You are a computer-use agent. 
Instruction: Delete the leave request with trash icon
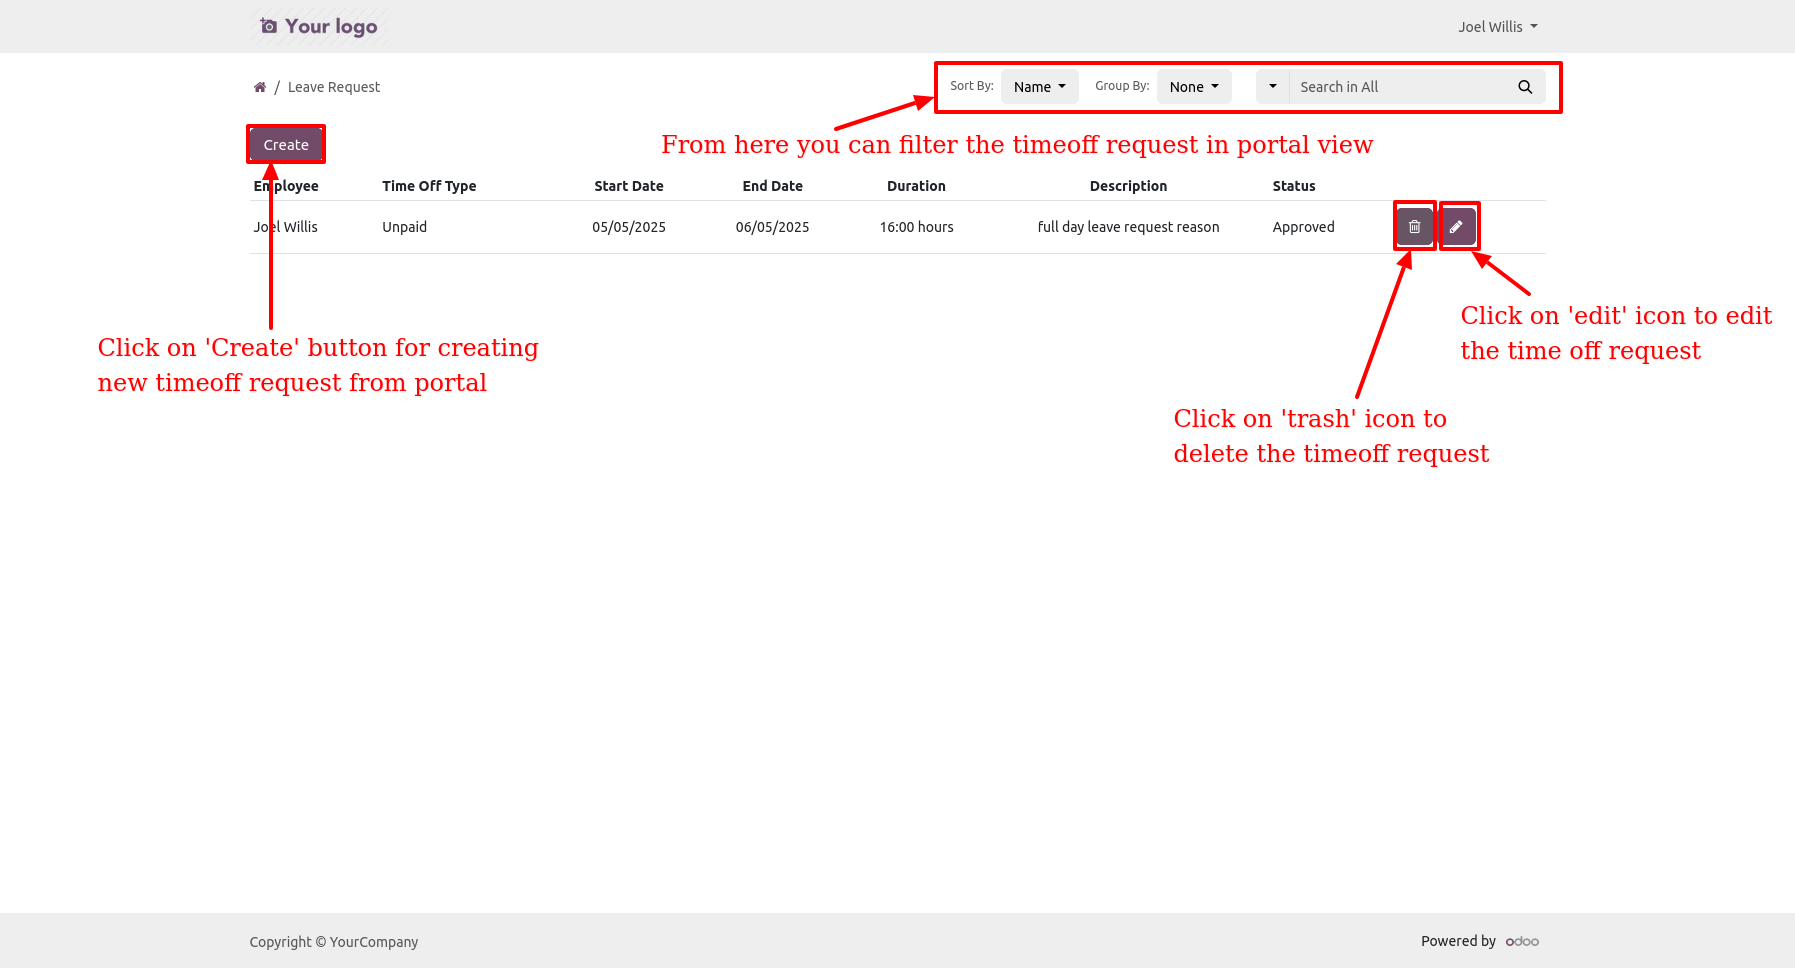tap(1414, 227)
